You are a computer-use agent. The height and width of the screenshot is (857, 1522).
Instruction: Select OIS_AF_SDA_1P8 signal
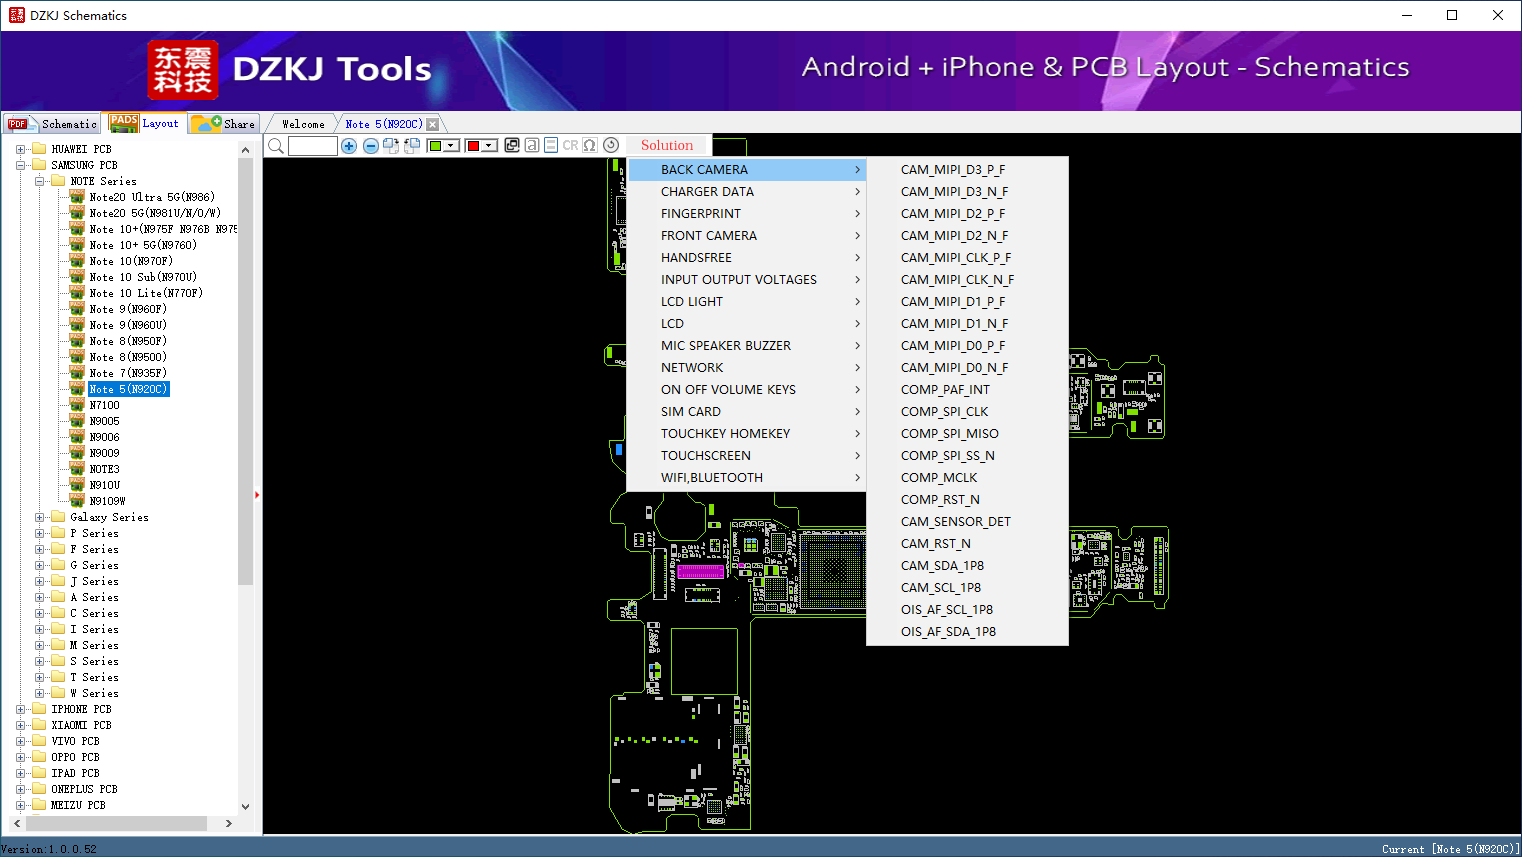pyautogui.click(x=967, y=632)
